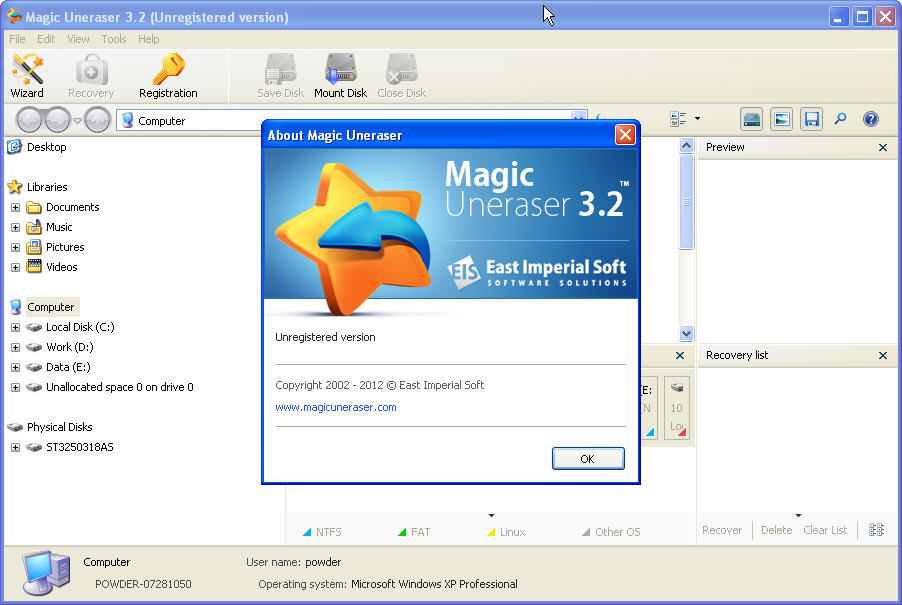Image resolution: width=902 pixels, height=605 pixels.
Task: Click the save view toolbar icon
Action: click(x=811, y=119)
